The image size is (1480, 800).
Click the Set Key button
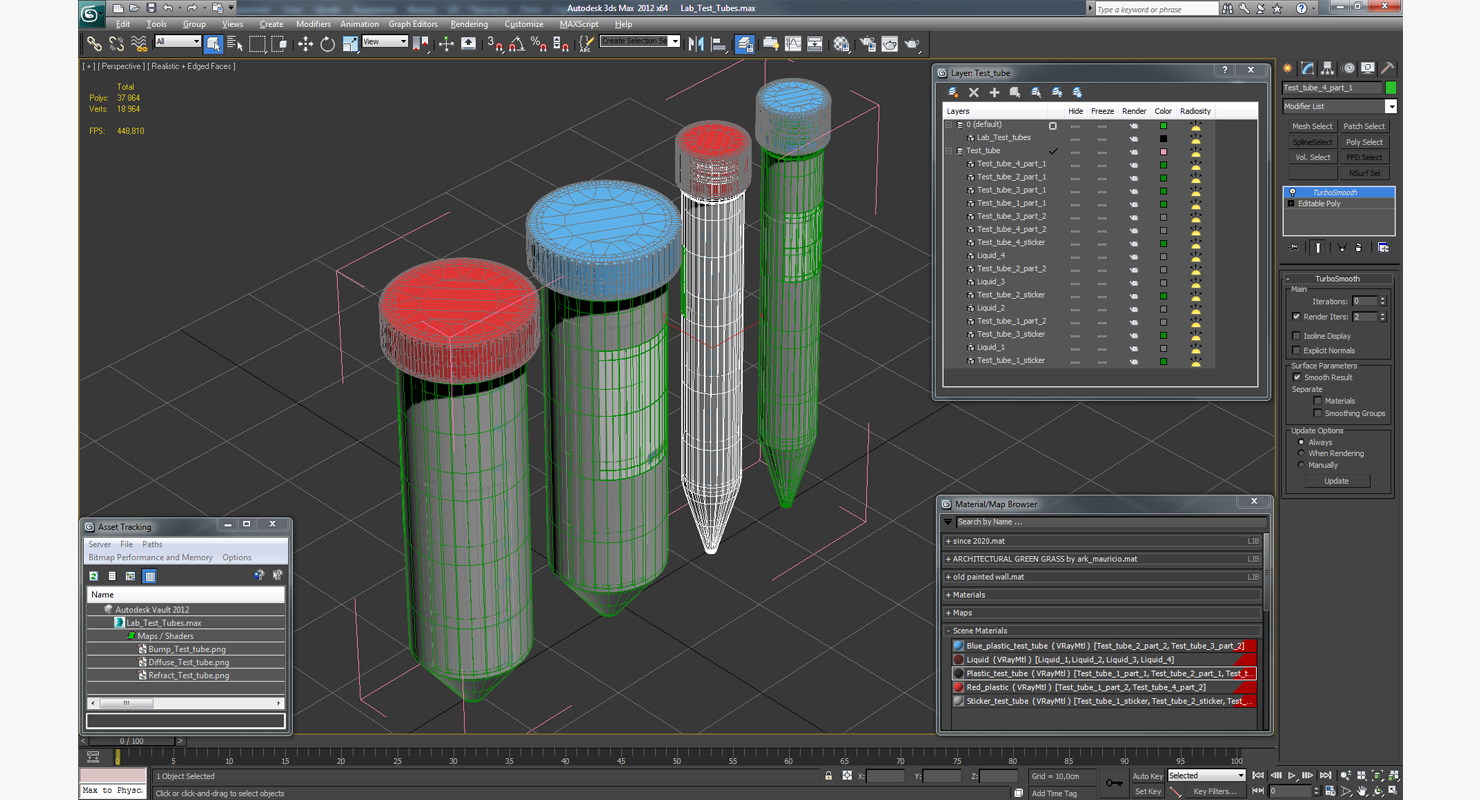pos(1148,792)
